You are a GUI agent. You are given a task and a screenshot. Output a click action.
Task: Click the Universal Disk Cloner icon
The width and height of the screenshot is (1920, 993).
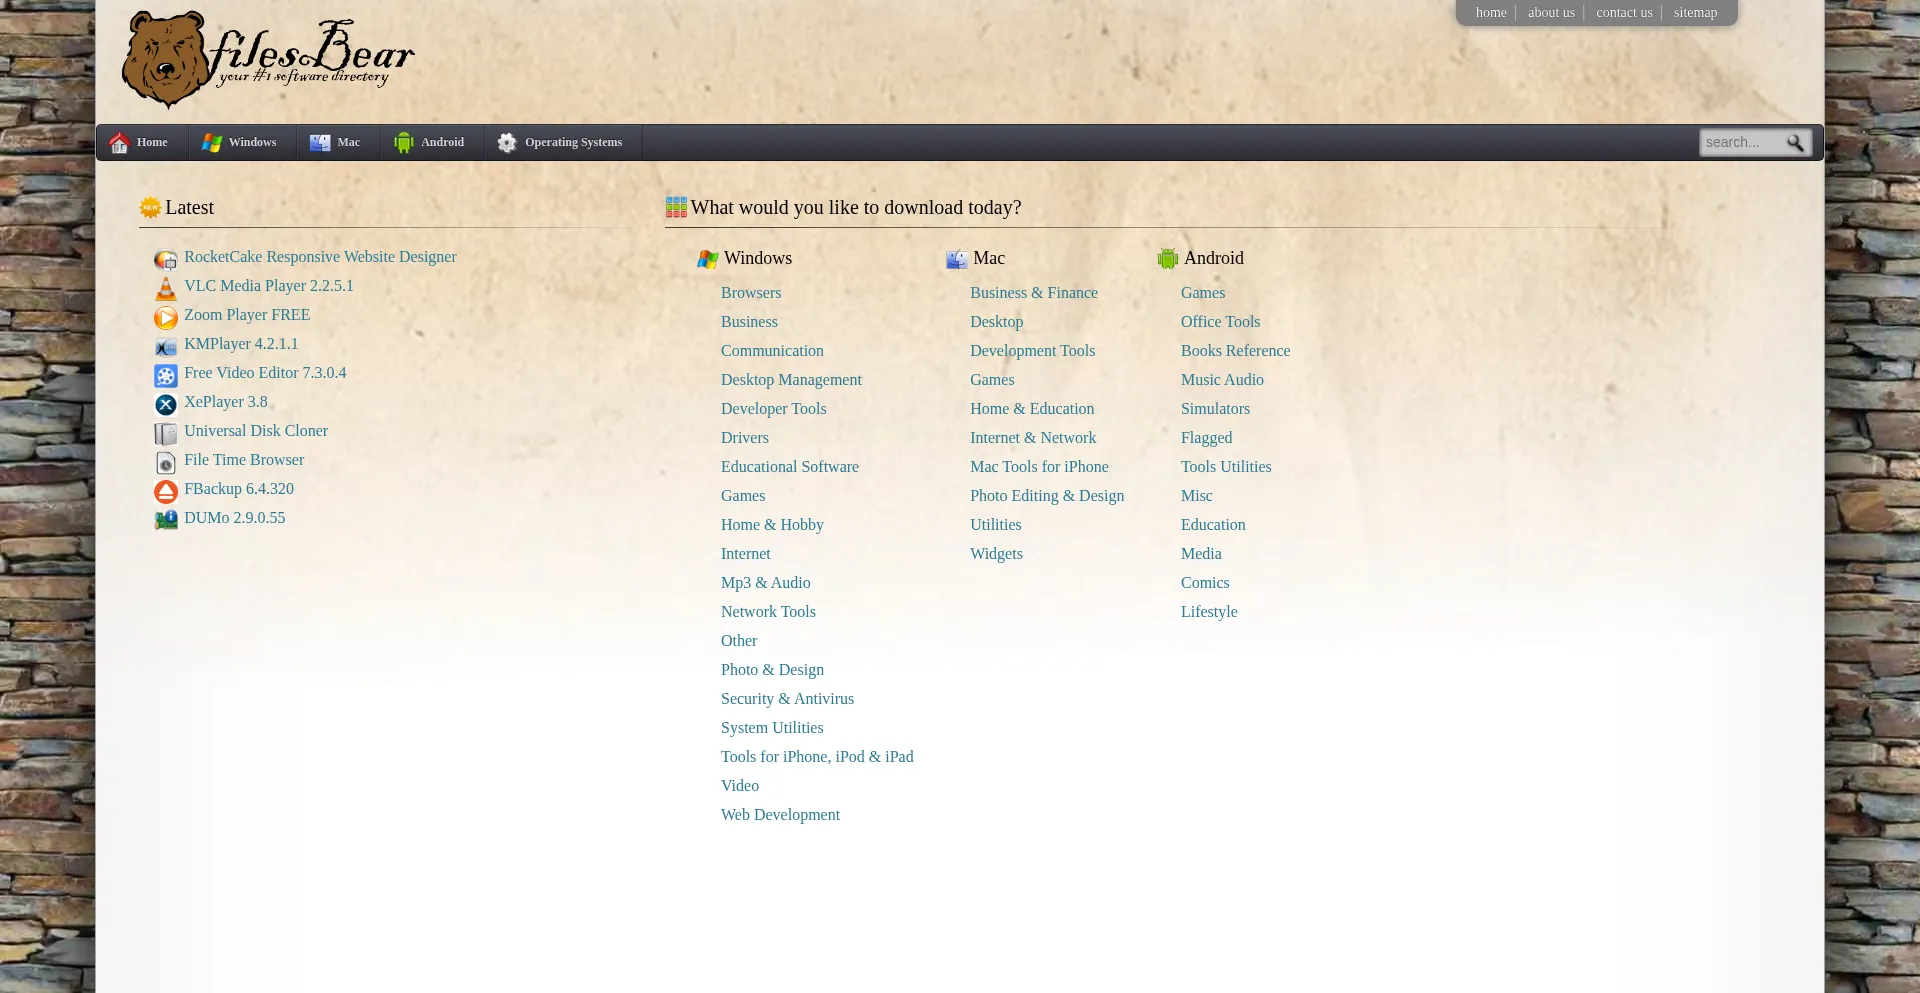click(165, 434)
